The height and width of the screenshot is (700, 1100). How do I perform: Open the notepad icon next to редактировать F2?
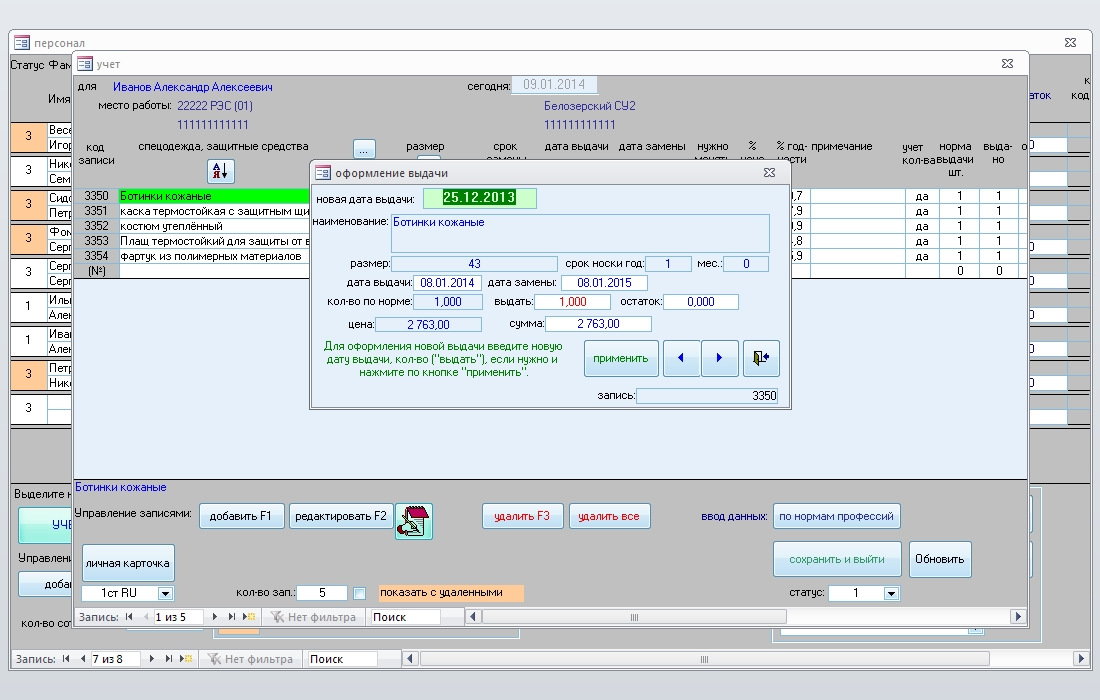pos(414,521)
